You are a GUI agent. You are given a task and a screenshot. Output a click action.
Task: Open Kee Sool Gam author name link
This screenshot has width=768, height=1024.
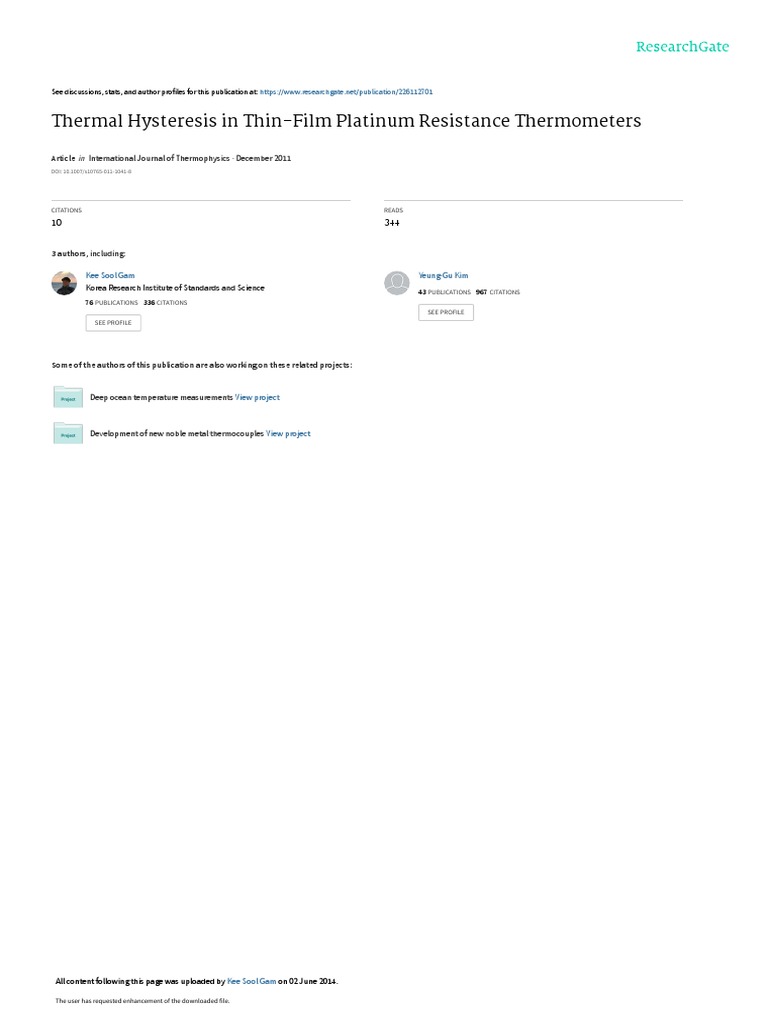(110, 276)
